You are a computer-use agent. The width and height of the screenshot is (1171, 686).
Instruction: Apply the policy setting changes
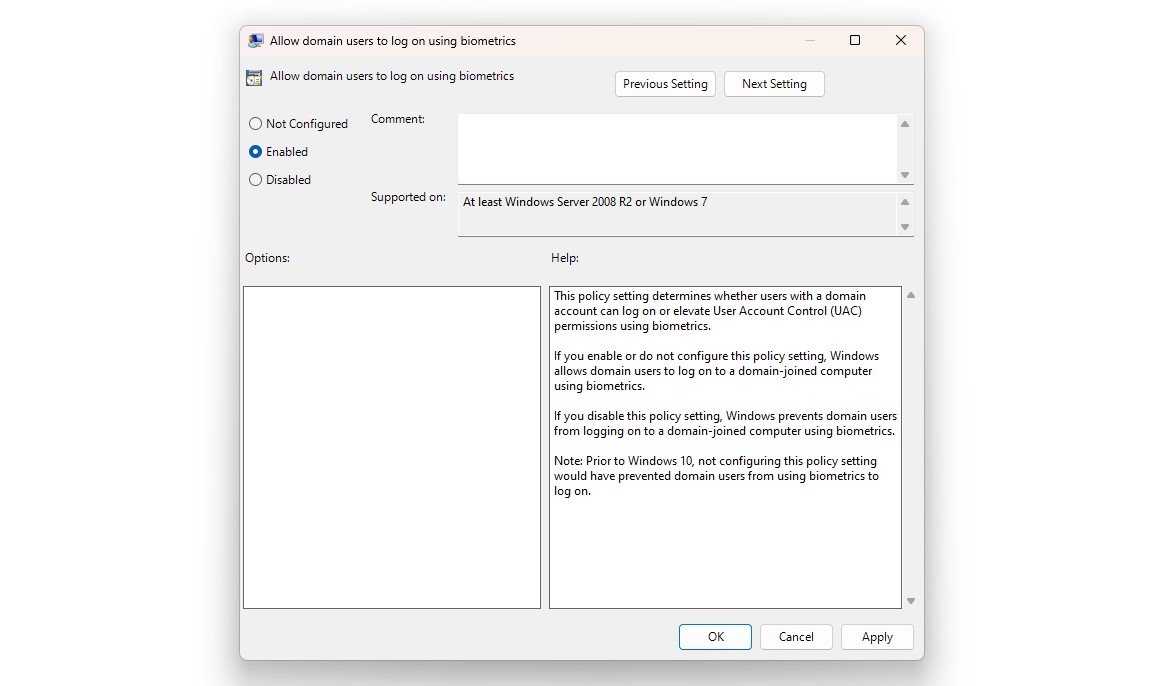click(x=877, y=637)
